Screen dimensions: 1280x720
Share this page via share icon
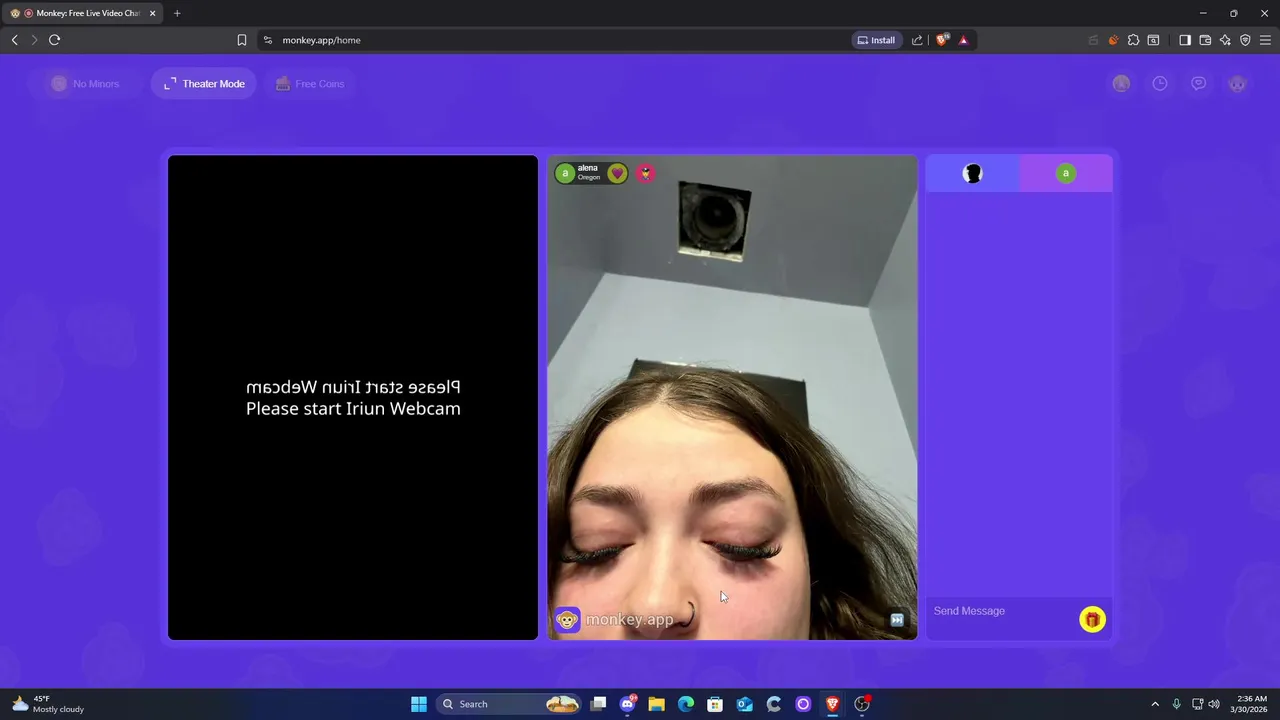point(917,40)
